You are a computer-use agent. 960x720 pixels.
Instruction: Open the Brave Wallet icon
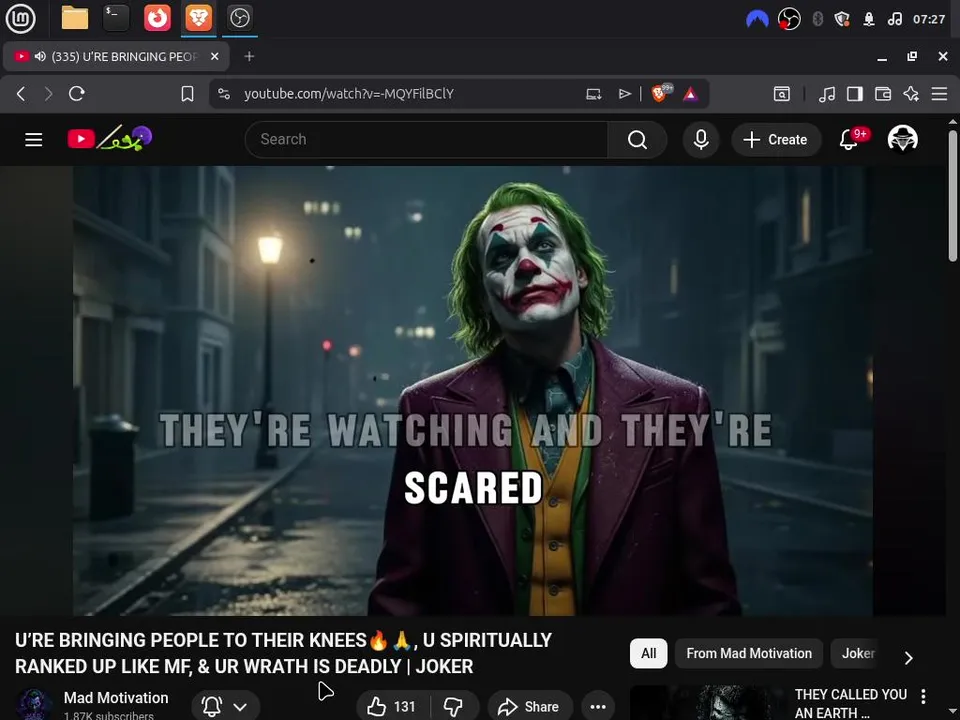[883, 94]
